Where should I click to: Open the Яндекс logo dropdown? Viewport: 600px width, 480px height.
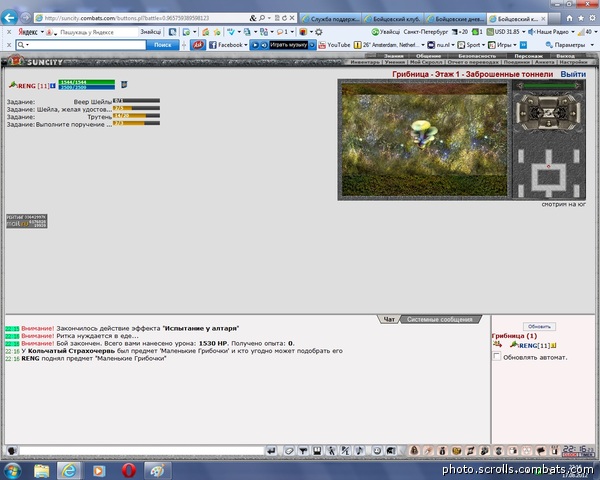click(x=42, y=32)
